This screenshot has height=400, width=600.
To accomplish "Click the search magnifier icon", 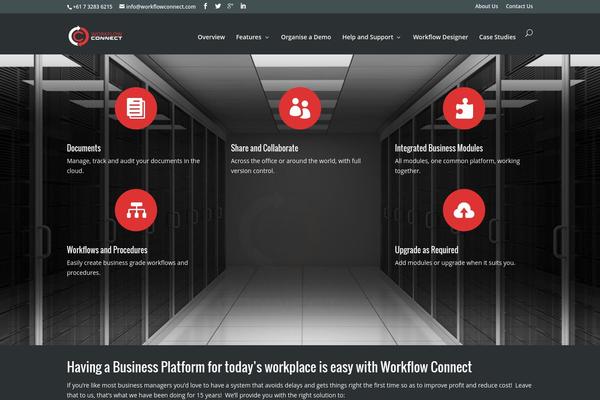I will [x=529, y=33].
